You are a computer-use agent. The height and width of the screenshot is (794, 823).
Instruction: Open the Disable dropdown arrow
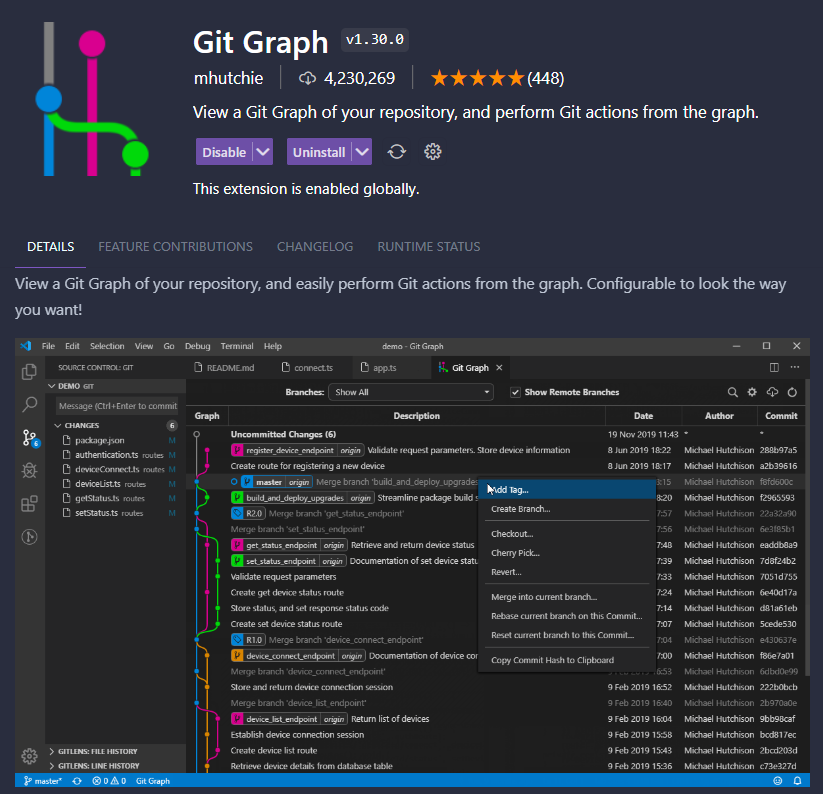click(263, 152)
